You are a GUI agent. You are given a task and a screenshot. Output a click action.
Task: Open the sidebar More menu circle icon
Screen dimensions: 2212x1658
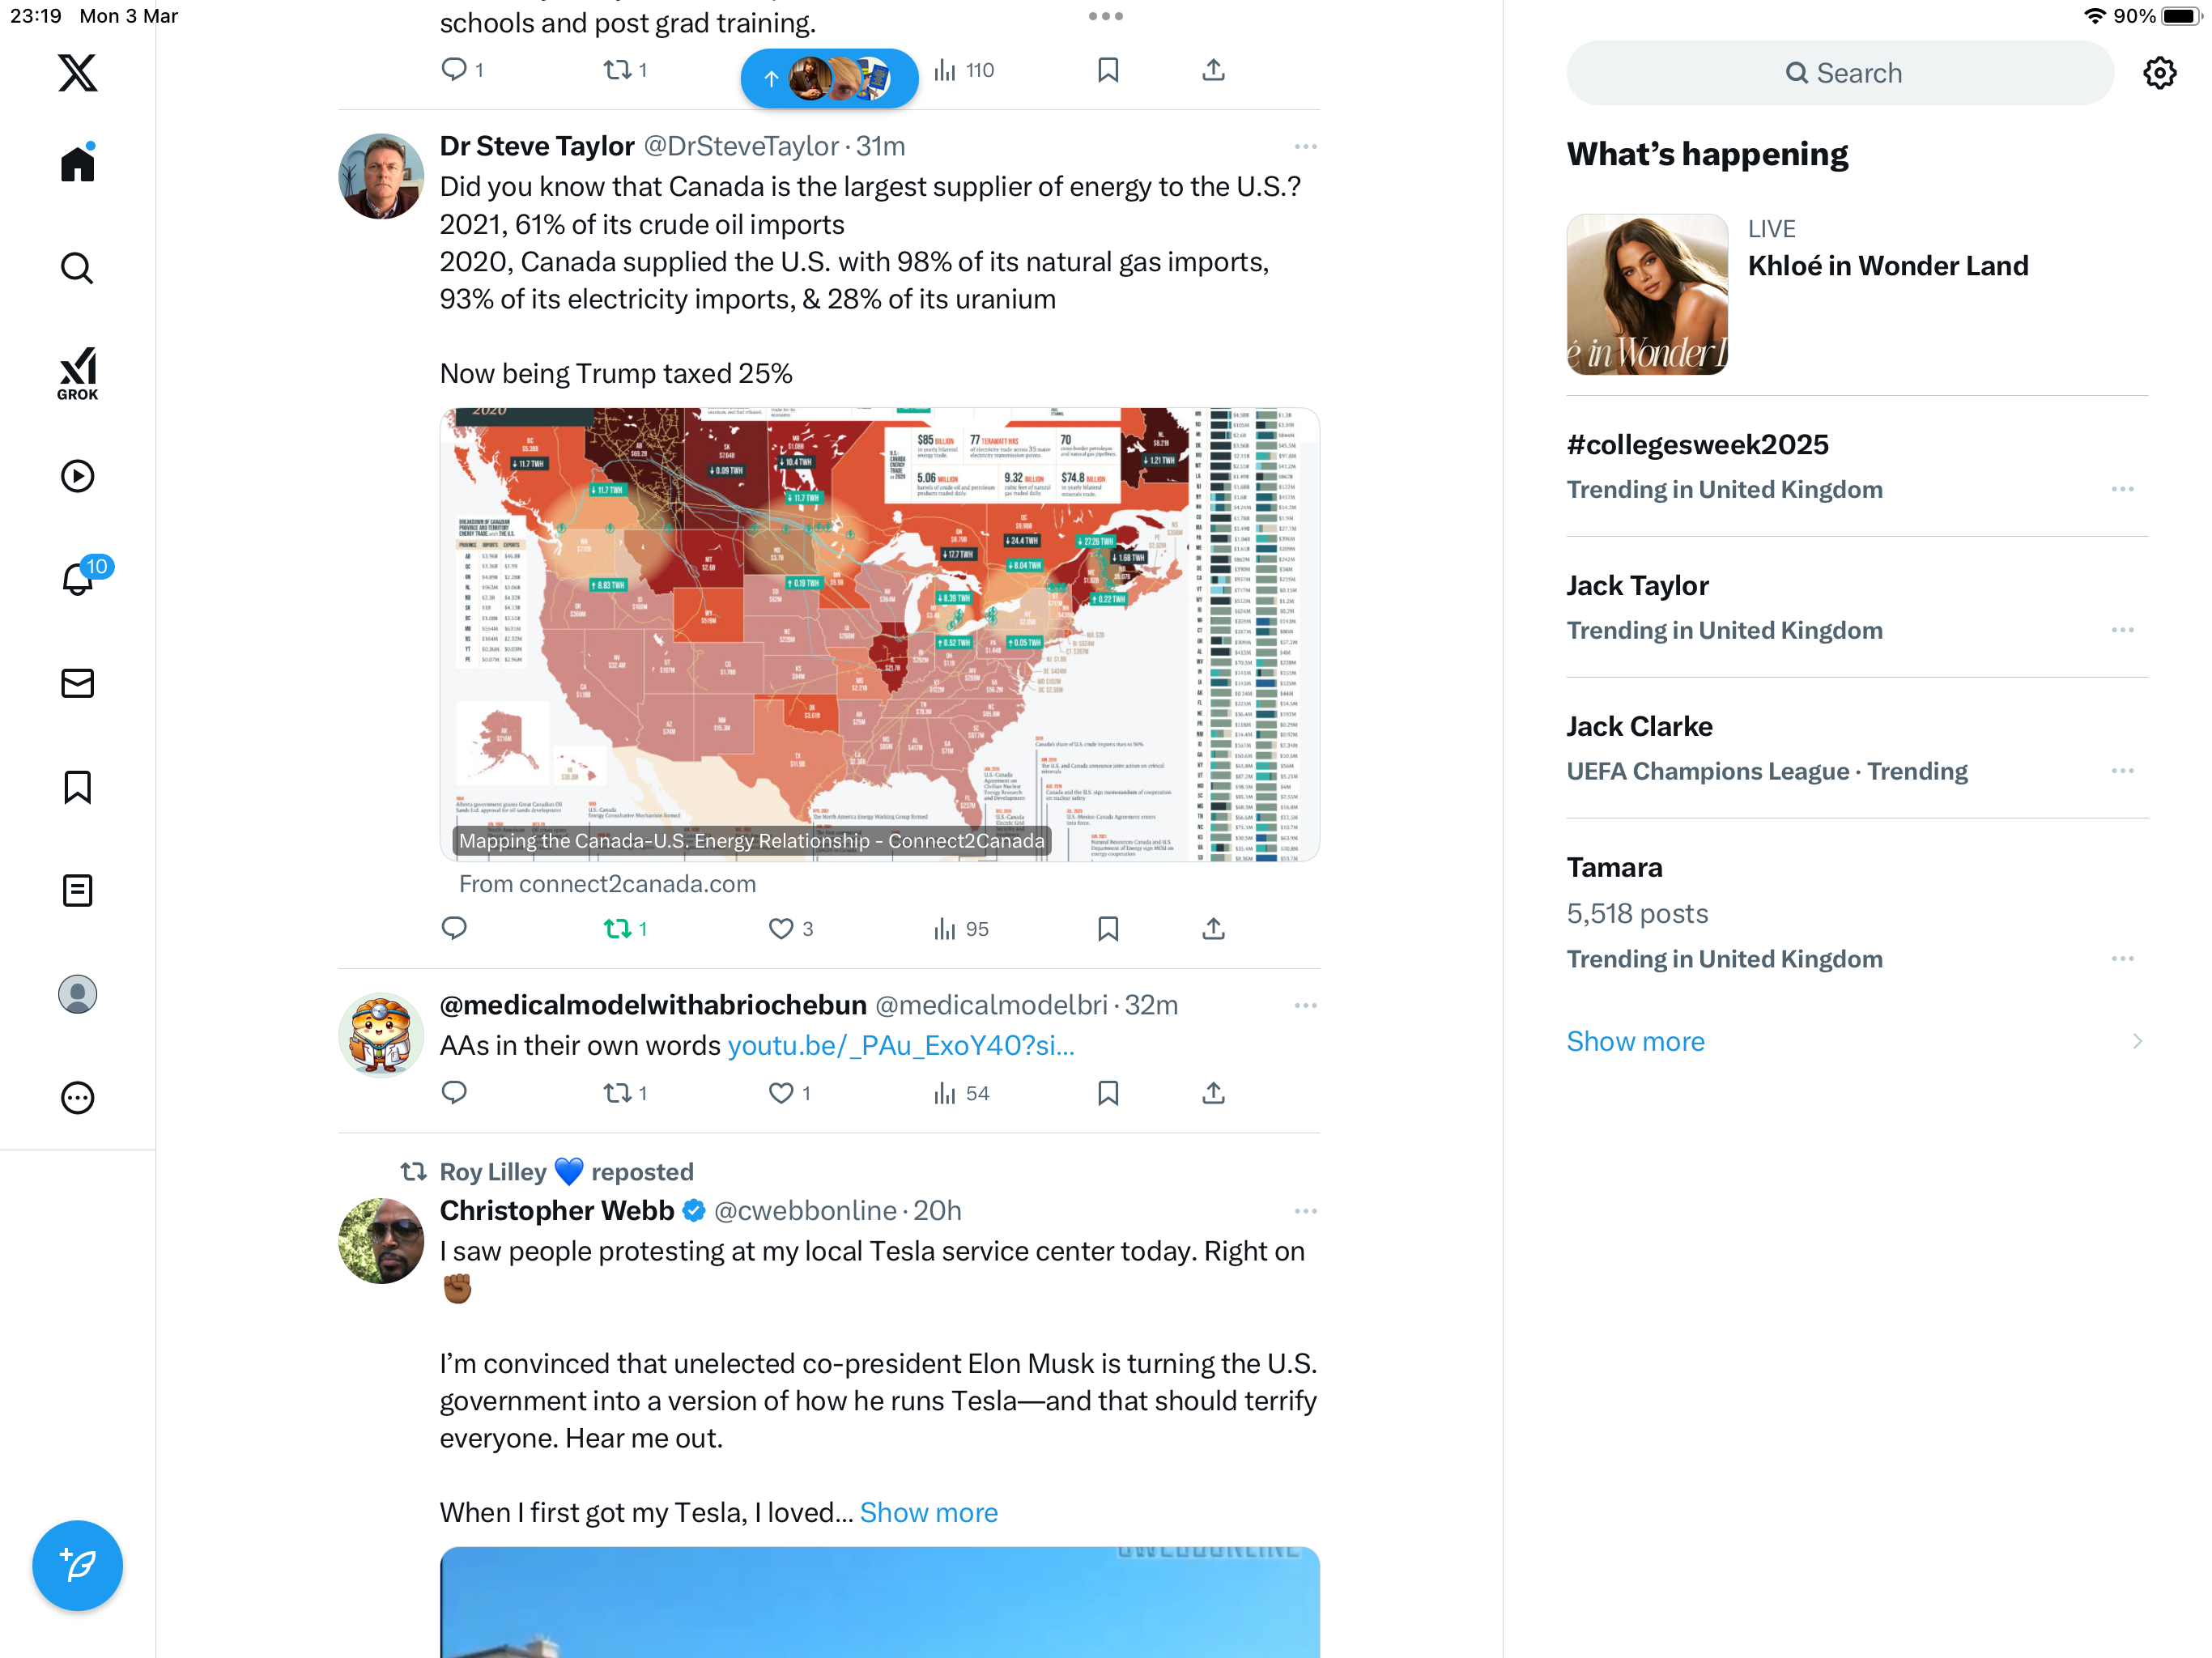[77, 1098]
